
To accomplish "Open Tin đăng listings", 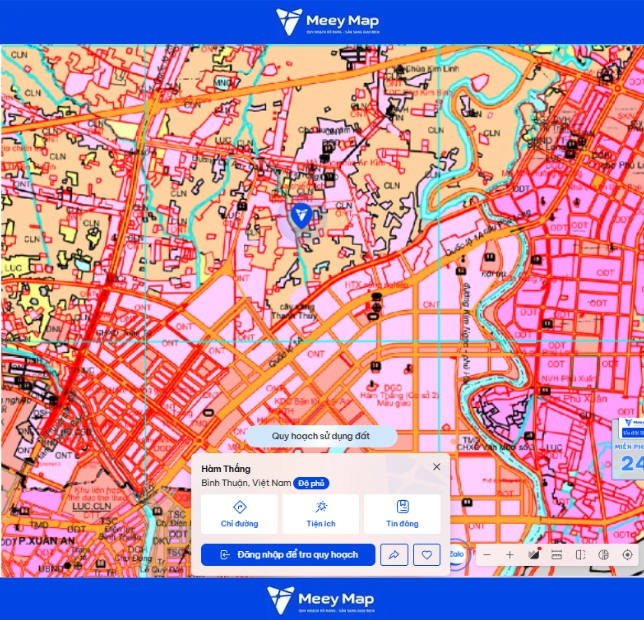I will pos(402,514).
